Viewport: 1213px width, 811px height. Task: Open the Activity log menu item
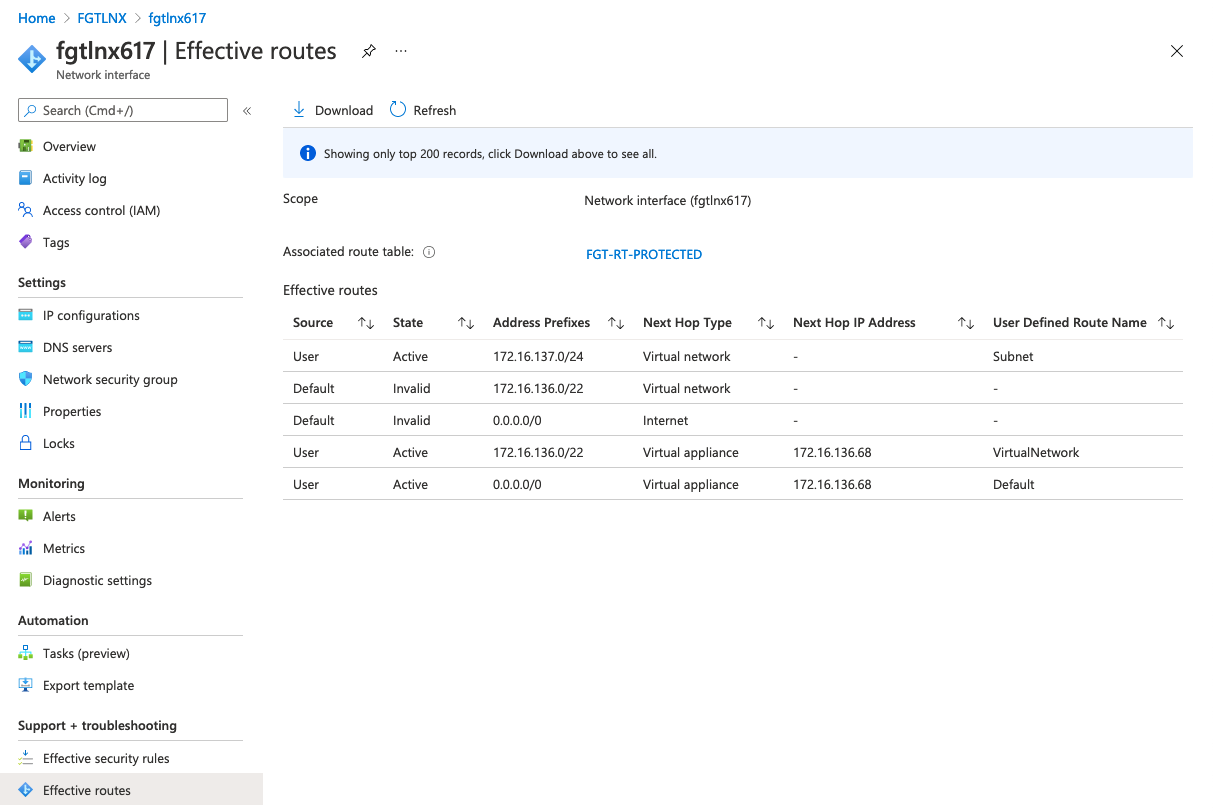coord(74,179)
